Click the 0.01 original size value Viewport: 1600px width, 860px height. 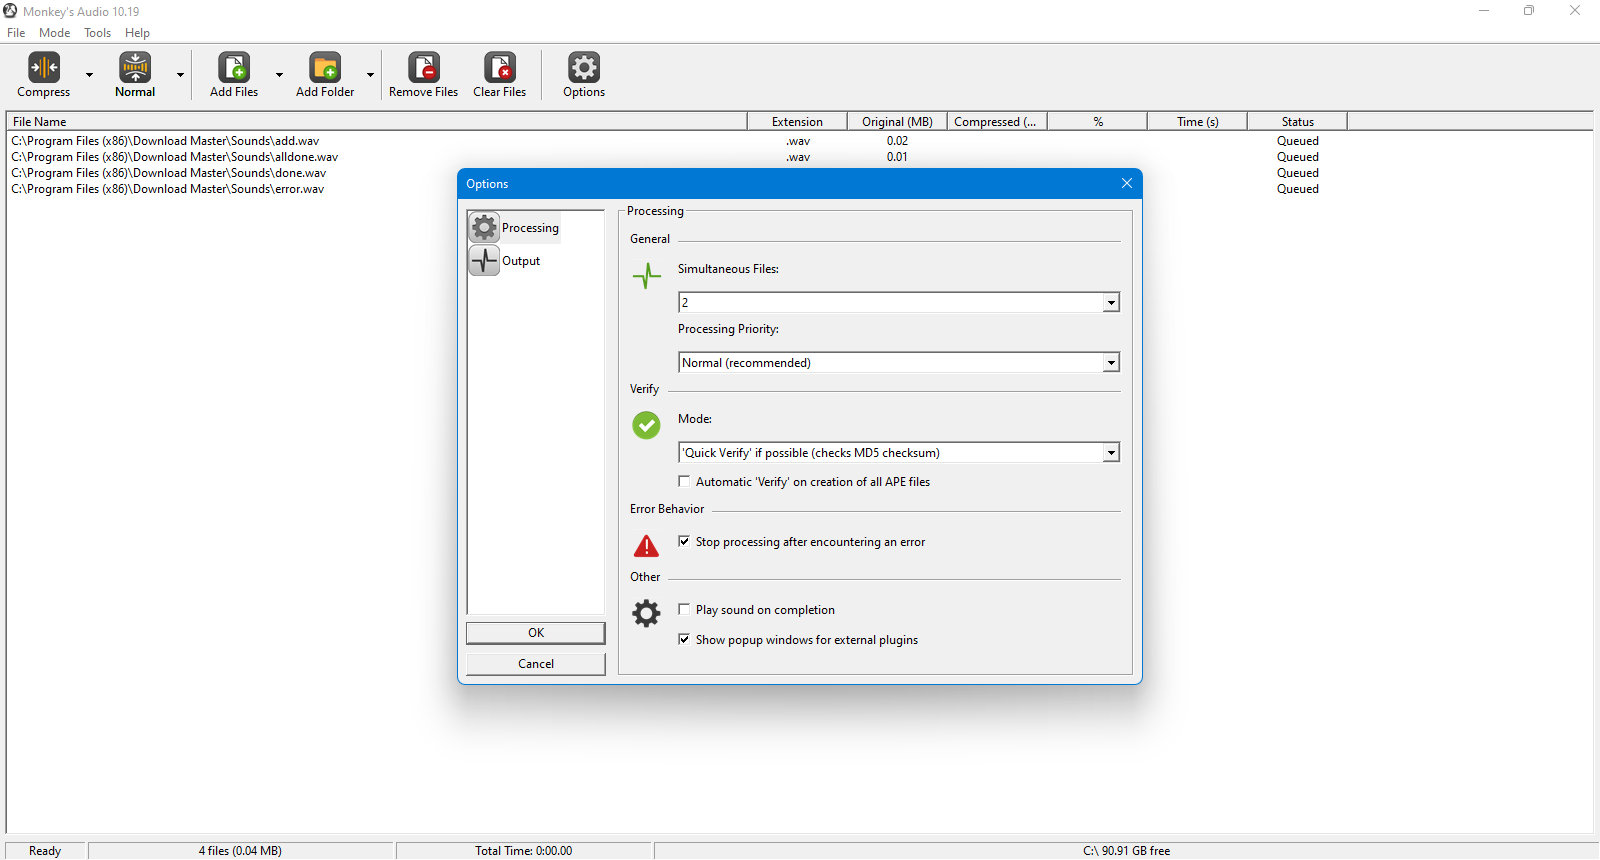click(897, 157)
